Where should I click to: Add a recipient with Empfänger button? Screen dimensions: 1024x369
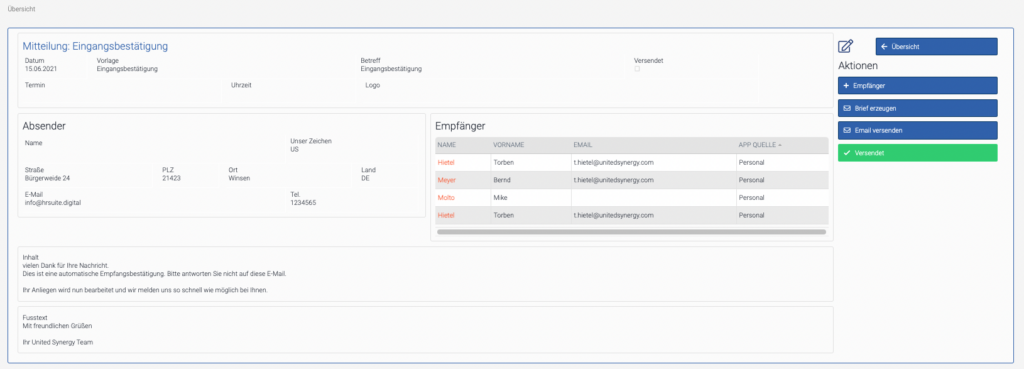click(x=918, y=86)
